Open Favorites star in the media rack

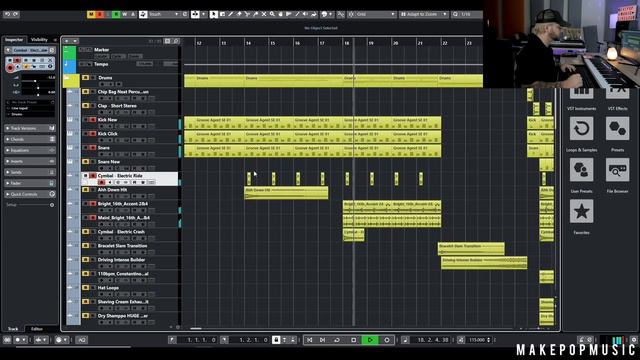(581, 211)
